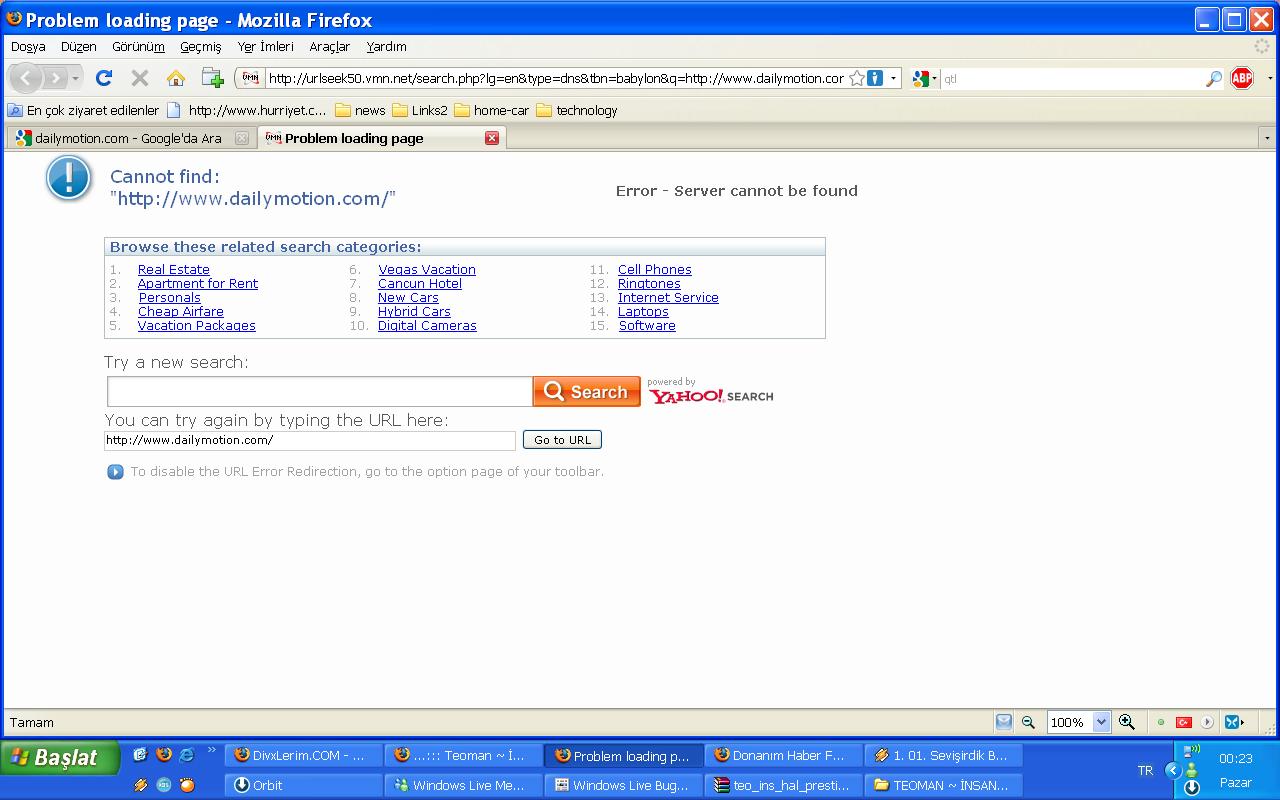Open the Apartment for Rent link
This screenshot has height=800, width=1280.
tap(198, 284)
